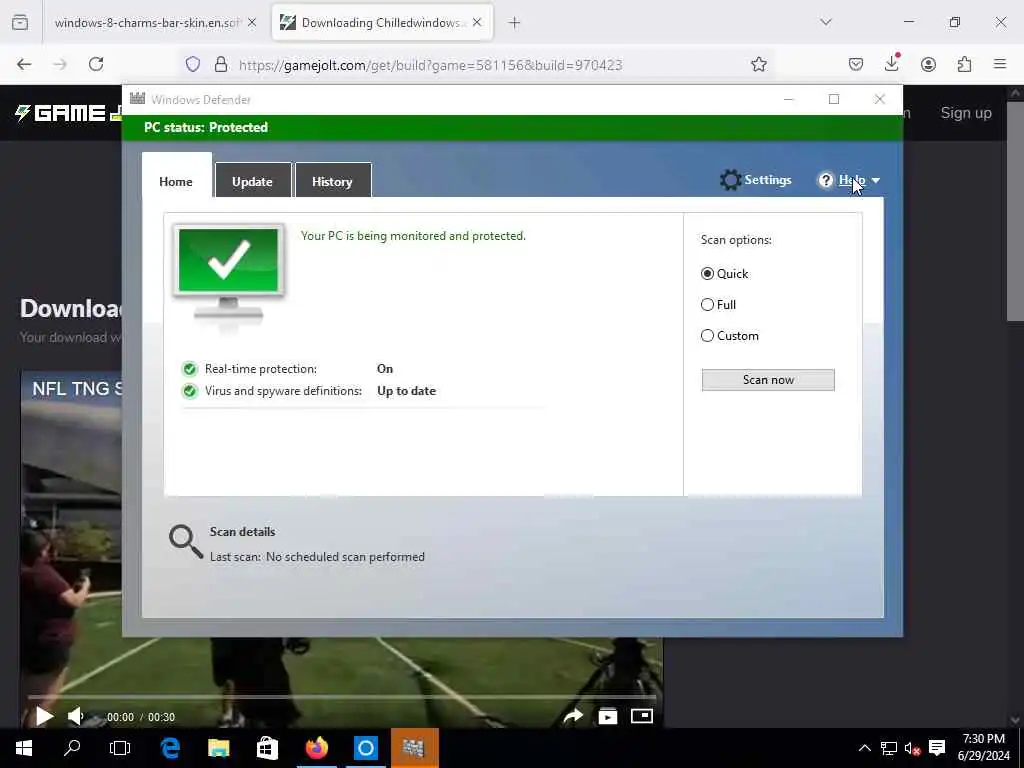Close the Downloading Chilledwindows tab

tap(477, 22)
